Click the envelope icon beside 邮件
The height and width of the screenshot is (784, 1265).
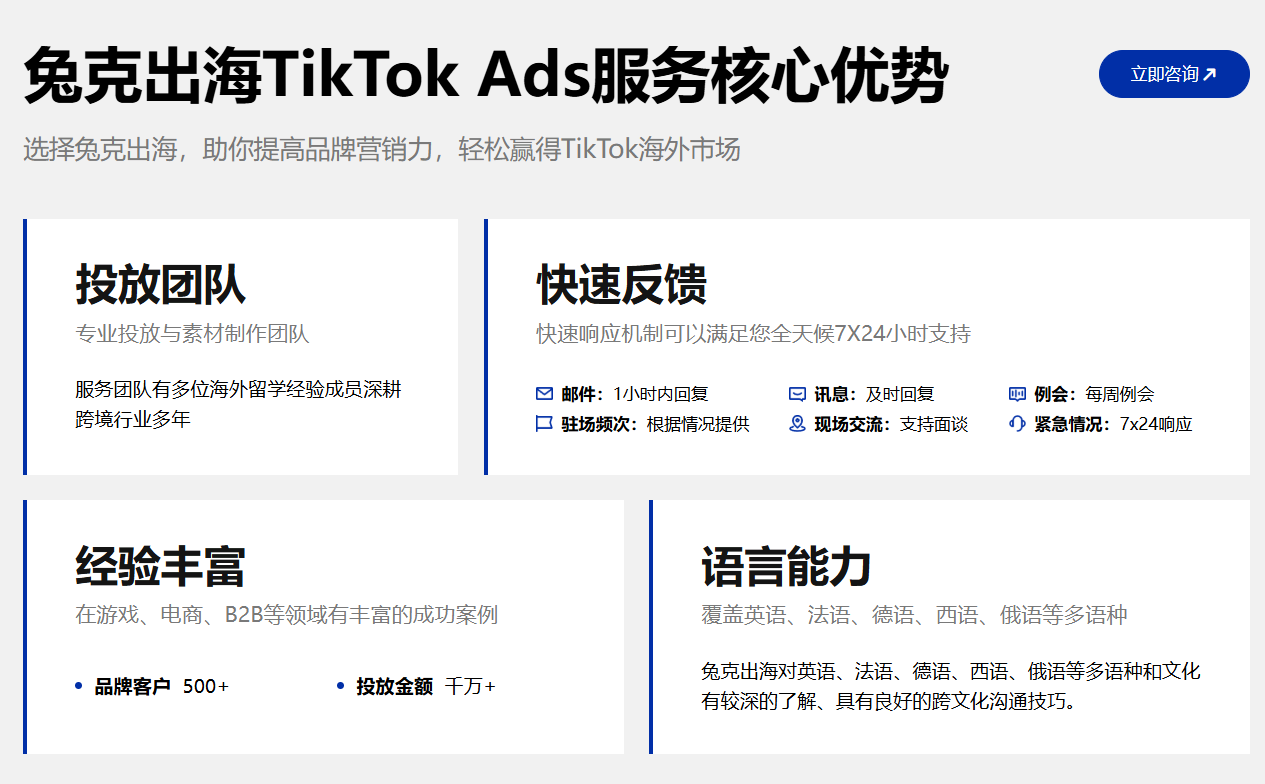coord(544,394)
